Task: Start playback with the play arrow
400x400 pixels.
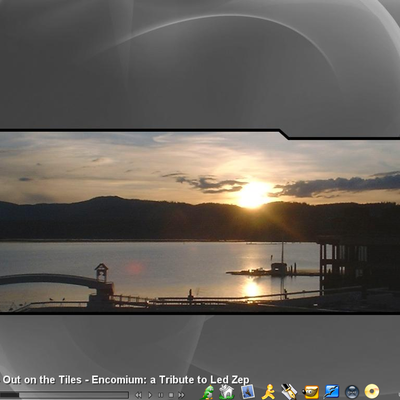Action: click(150, 395)
